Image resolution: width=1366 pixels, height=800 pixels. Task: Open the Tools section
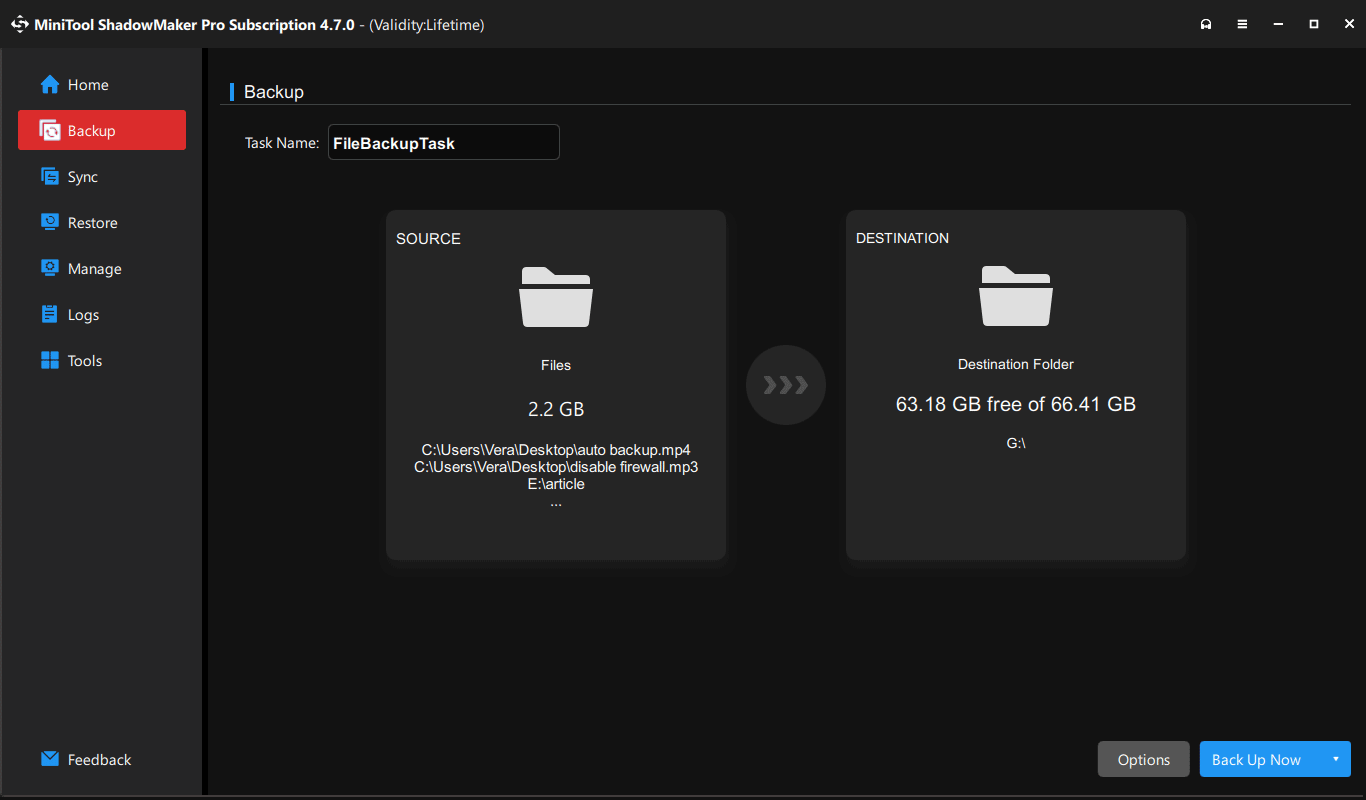[x=84, y=360]
